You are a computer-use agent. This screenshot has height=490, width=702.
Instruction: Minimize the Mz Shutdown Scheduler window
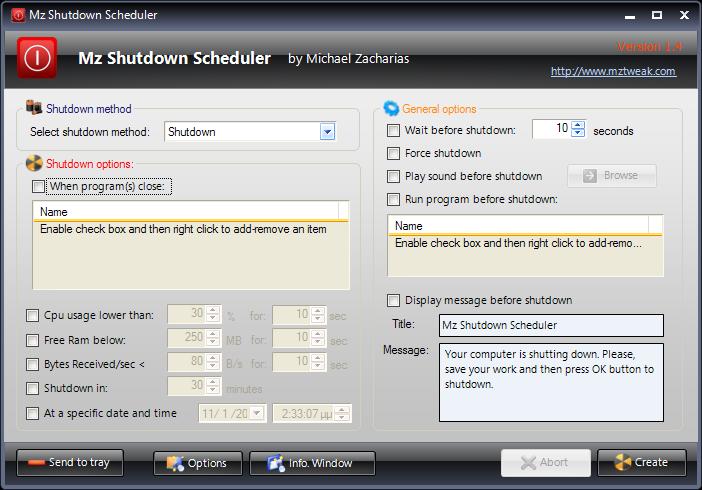tap(630, 15)
